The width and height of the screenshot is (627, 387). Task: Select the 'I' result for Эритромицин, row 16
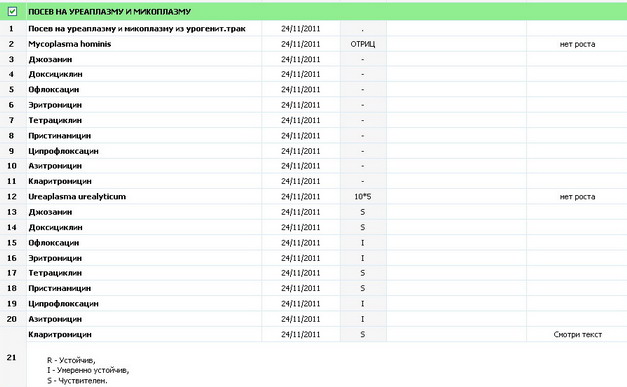click(363, 258)
